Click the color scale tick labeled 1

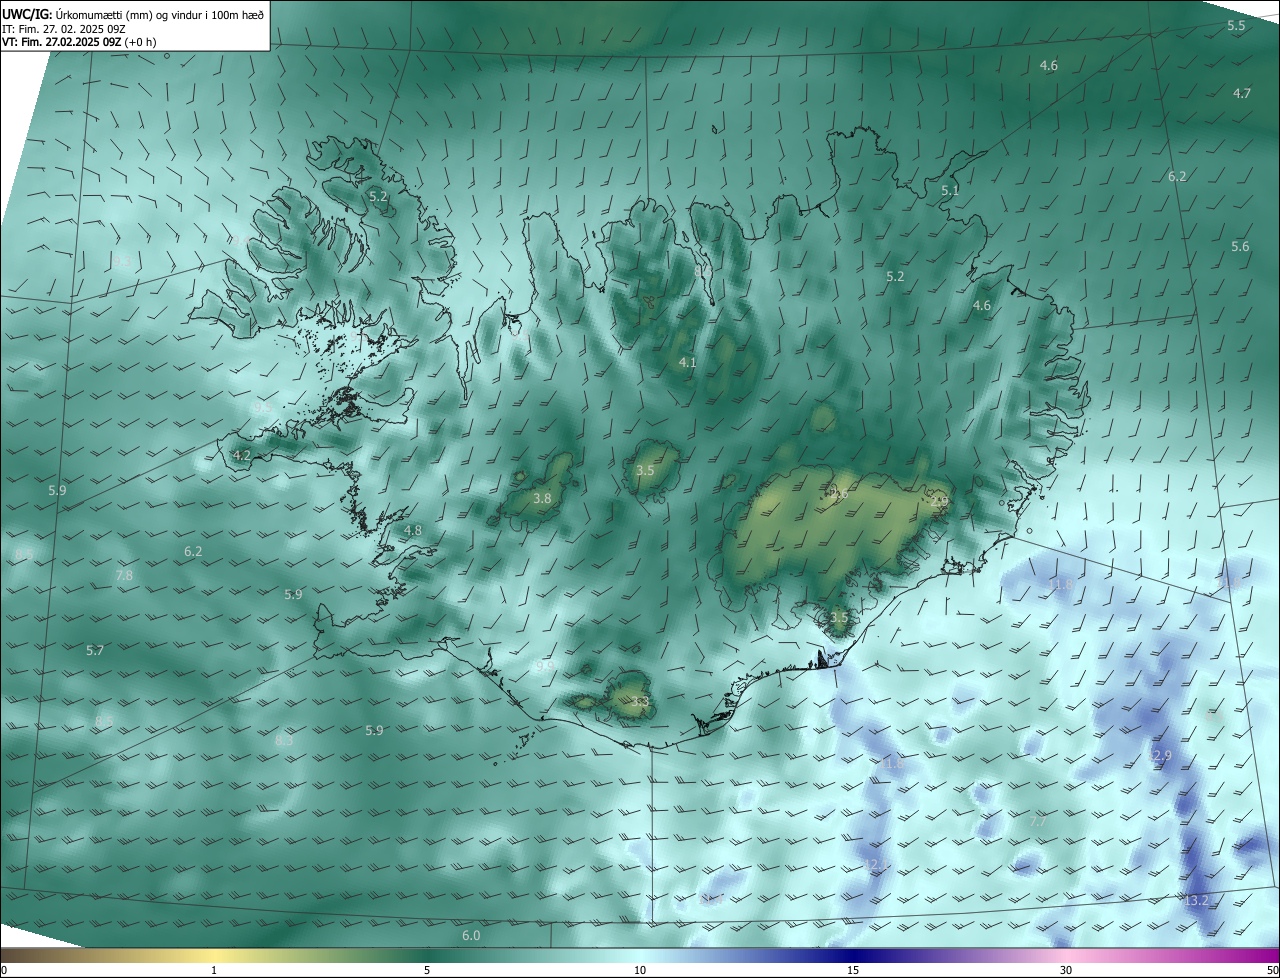(214, 970)
